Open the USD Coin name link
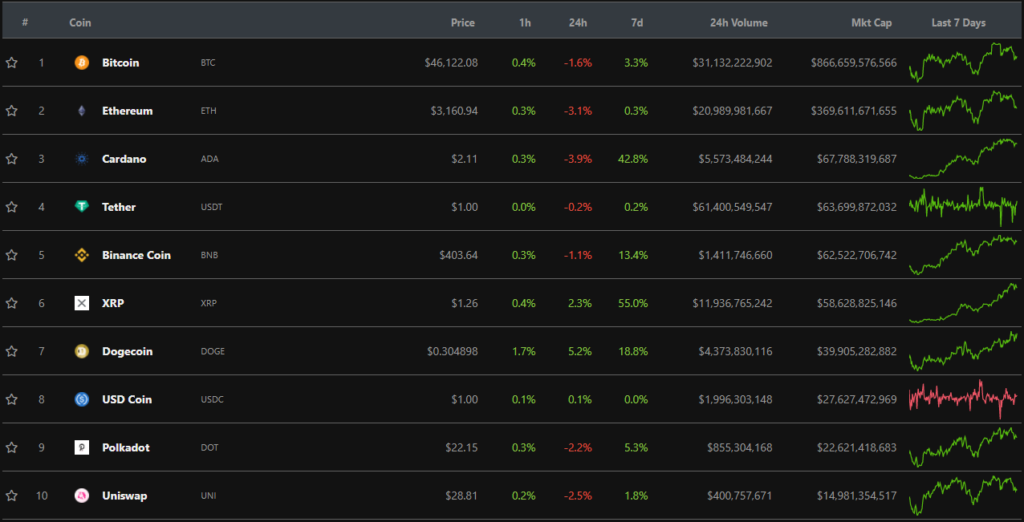1024x522 pixels. (127, 399)
